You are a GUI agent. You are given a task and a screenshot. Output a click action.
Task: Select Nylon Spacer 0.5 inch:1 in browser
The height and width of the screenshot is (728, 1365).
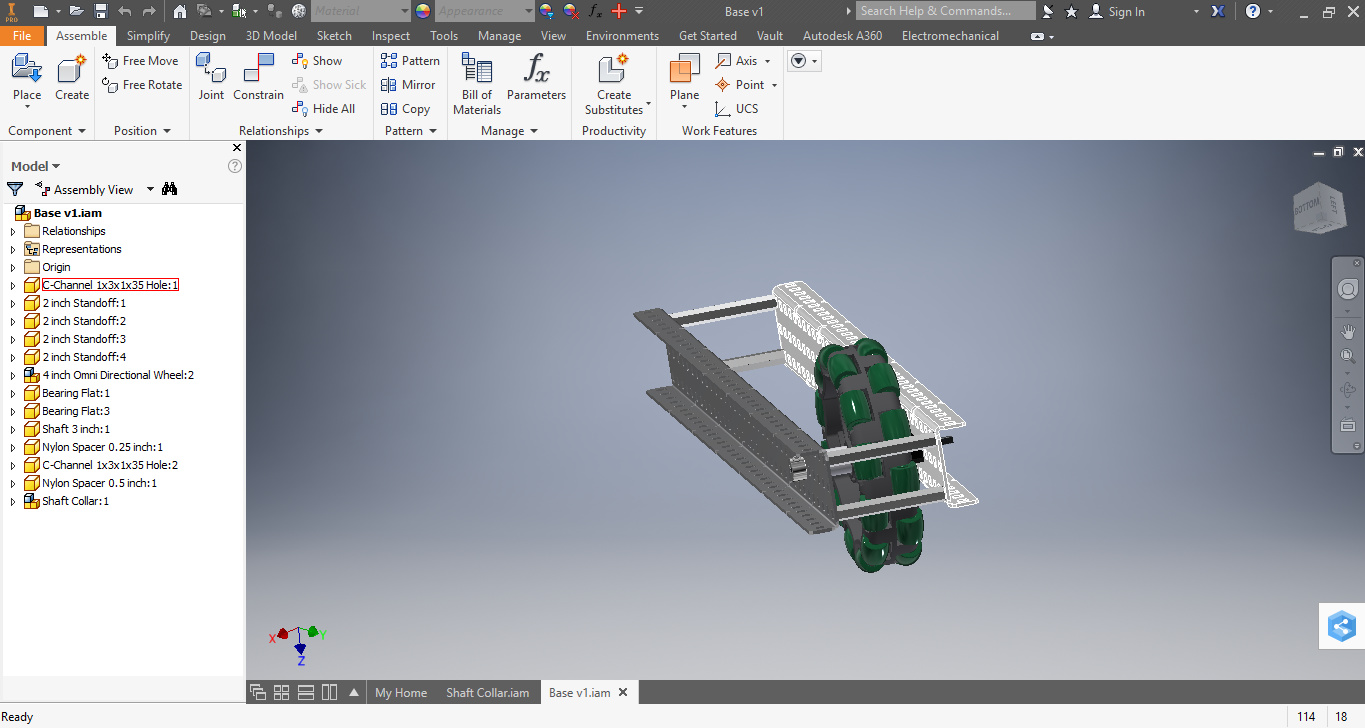coord(99,483)
